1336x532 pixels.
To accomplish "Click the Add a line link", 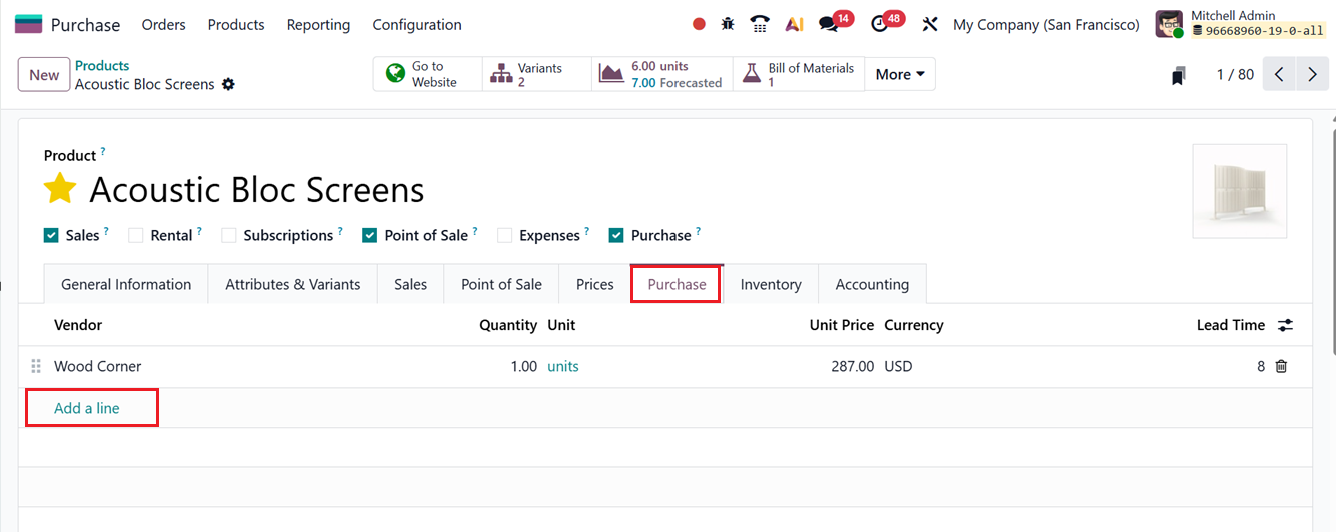I will click(x=87, y=408).
